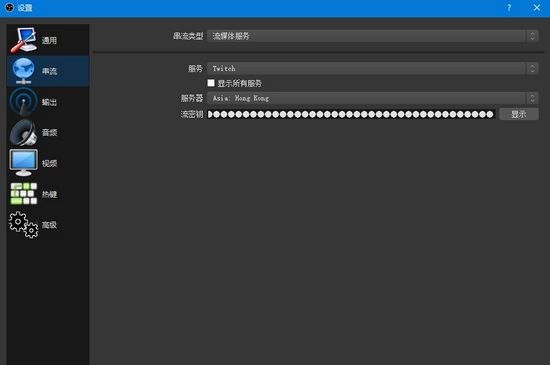Click the help question mark icon

pos(509,8)
